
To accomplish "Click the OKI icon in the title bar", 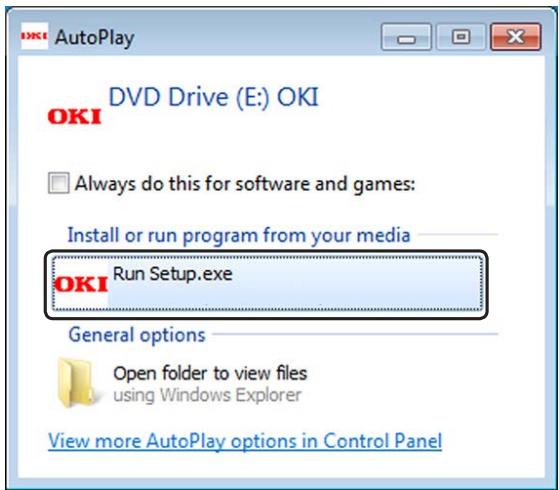I will [34, 36].
